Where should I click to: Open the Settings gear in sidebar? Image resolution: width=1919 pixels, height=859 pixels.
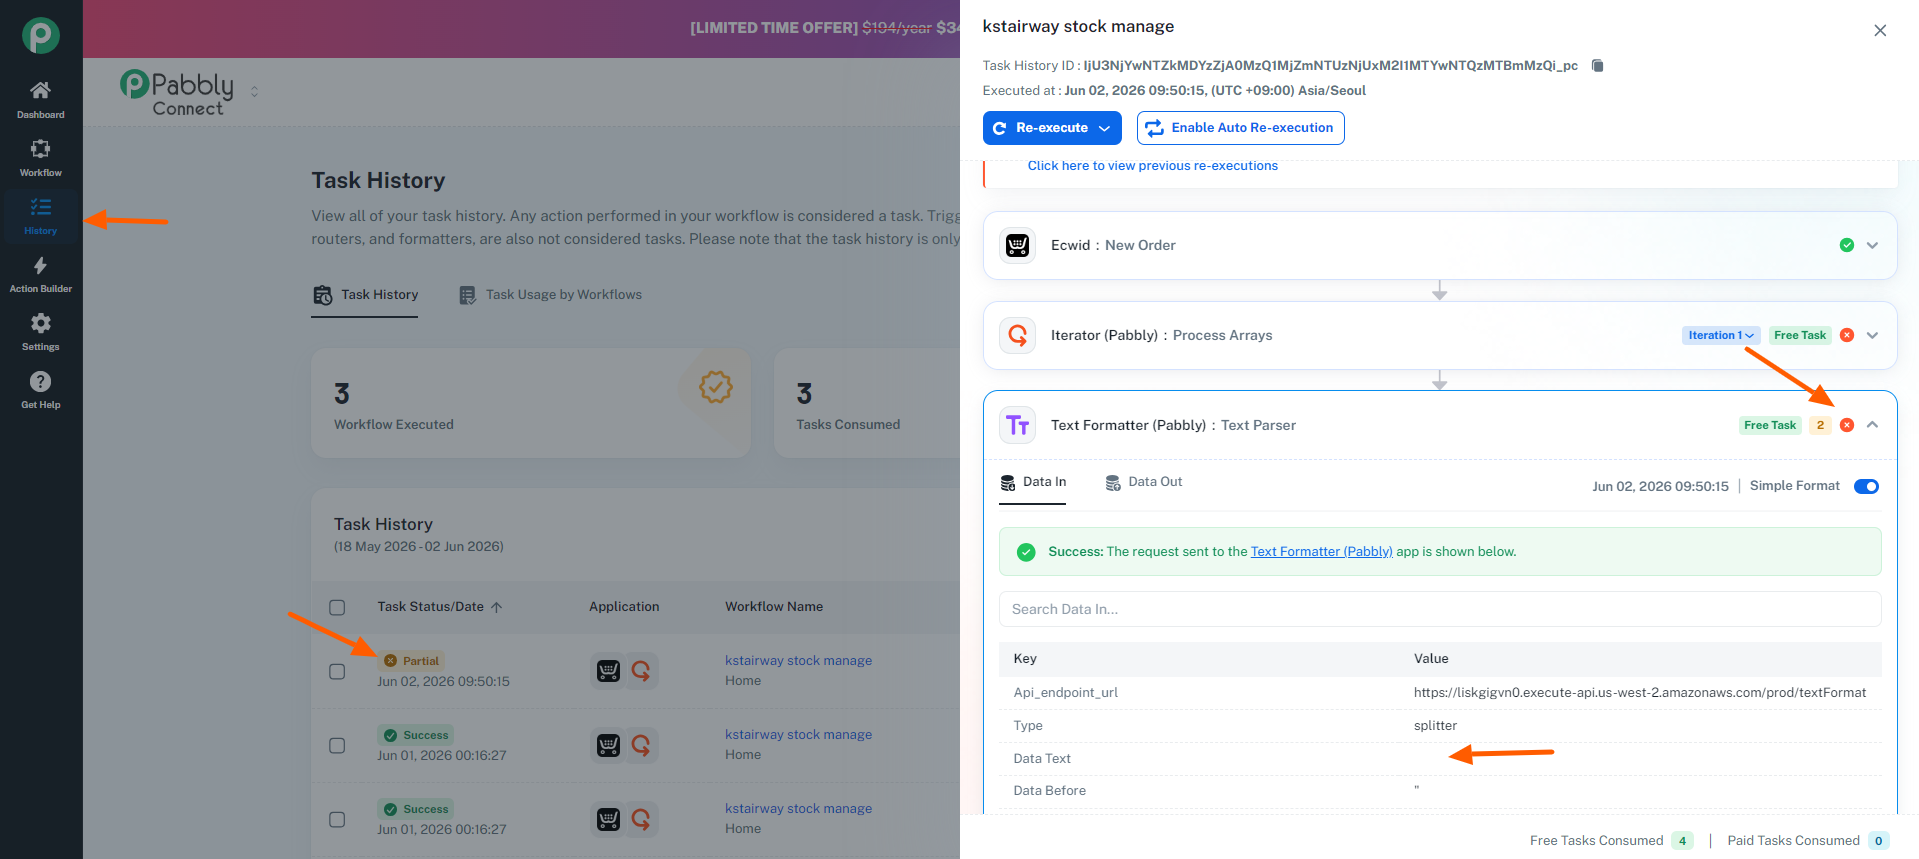click(x=40, y=323)
